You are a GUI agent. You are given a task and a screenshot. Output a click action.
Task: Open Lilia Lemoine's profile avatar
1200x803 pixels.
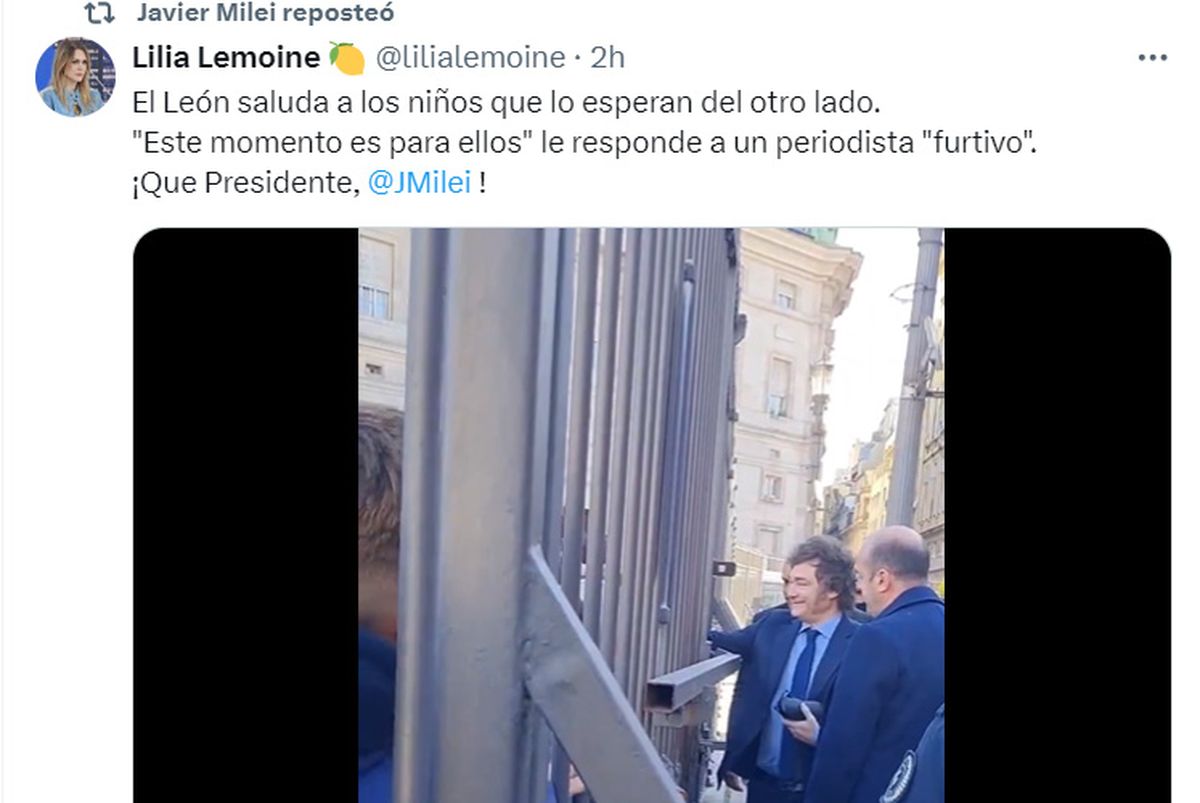[x=75, y=77]
